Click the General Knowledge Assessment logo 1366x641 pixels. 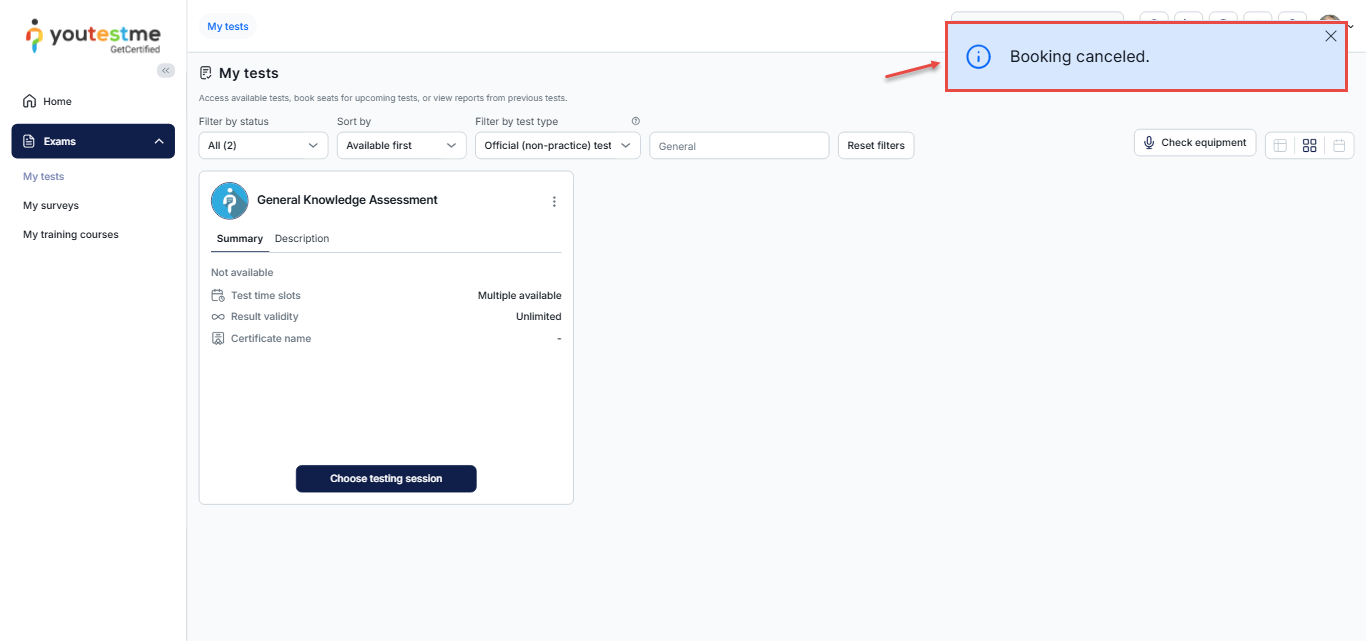click(229, 201)
